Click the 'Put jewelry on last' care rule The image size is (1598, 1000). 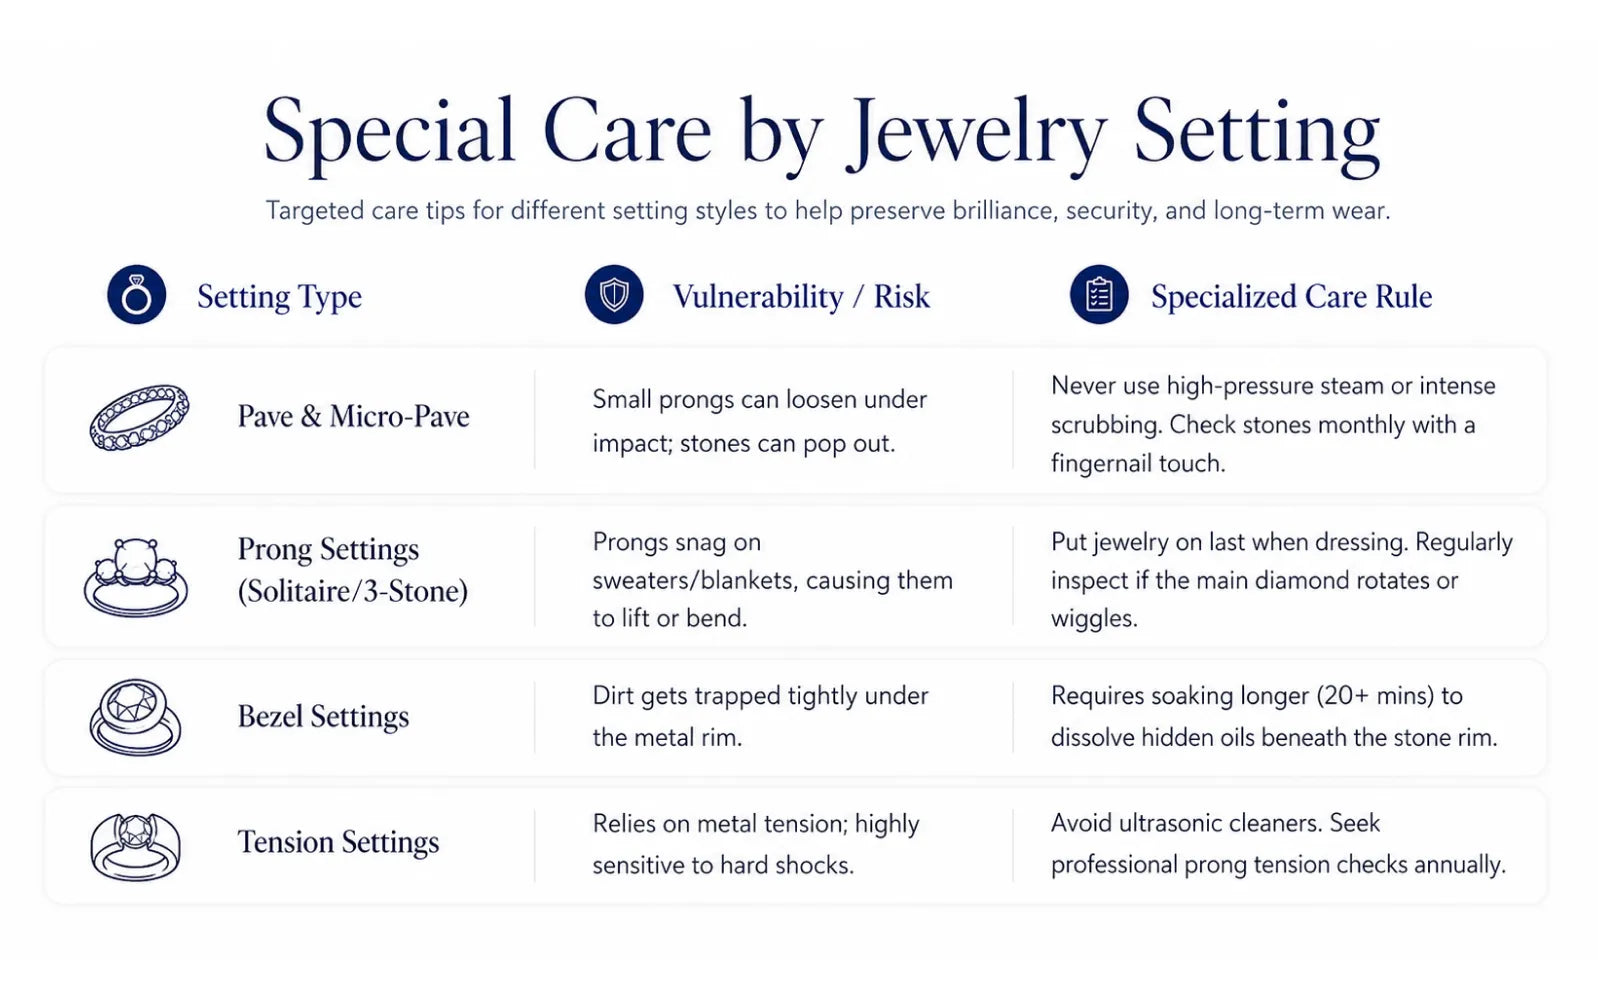click(1282, 580)
